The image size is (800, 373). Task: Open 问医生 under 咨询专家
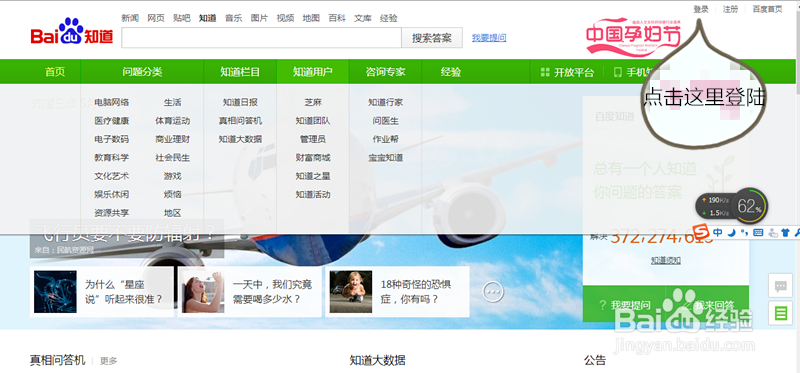pos(386,121)
